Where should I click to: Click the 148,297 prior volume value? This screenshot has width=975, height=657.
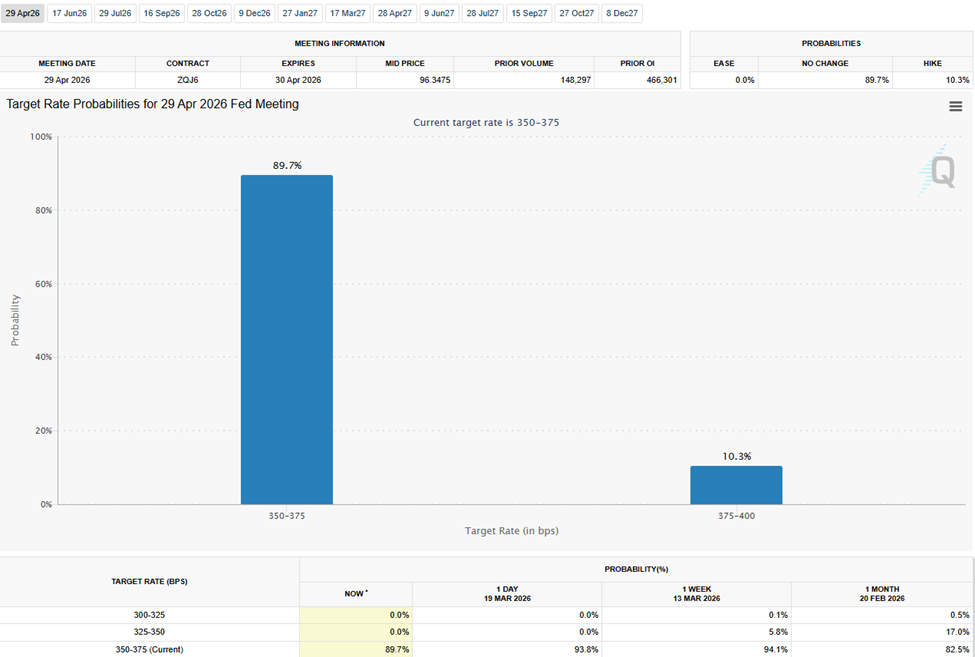(576, 80)
